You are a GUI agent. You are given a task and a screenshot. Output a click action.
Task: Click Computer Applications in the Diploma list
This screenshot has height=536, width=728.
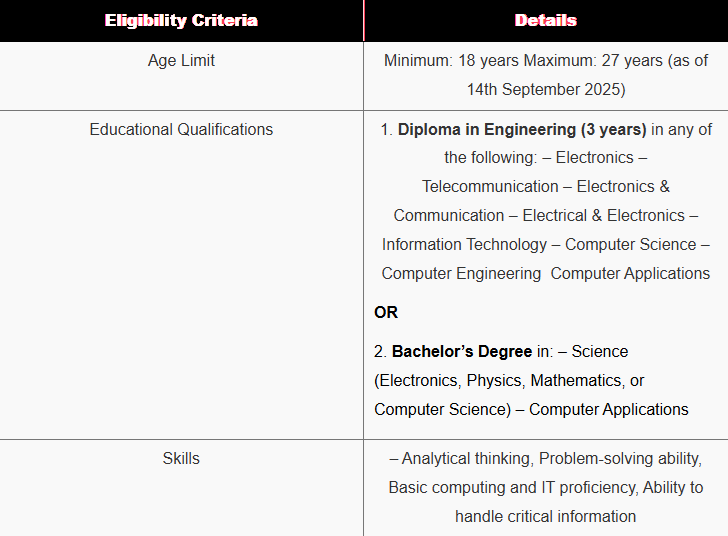(x=630, y=273)
